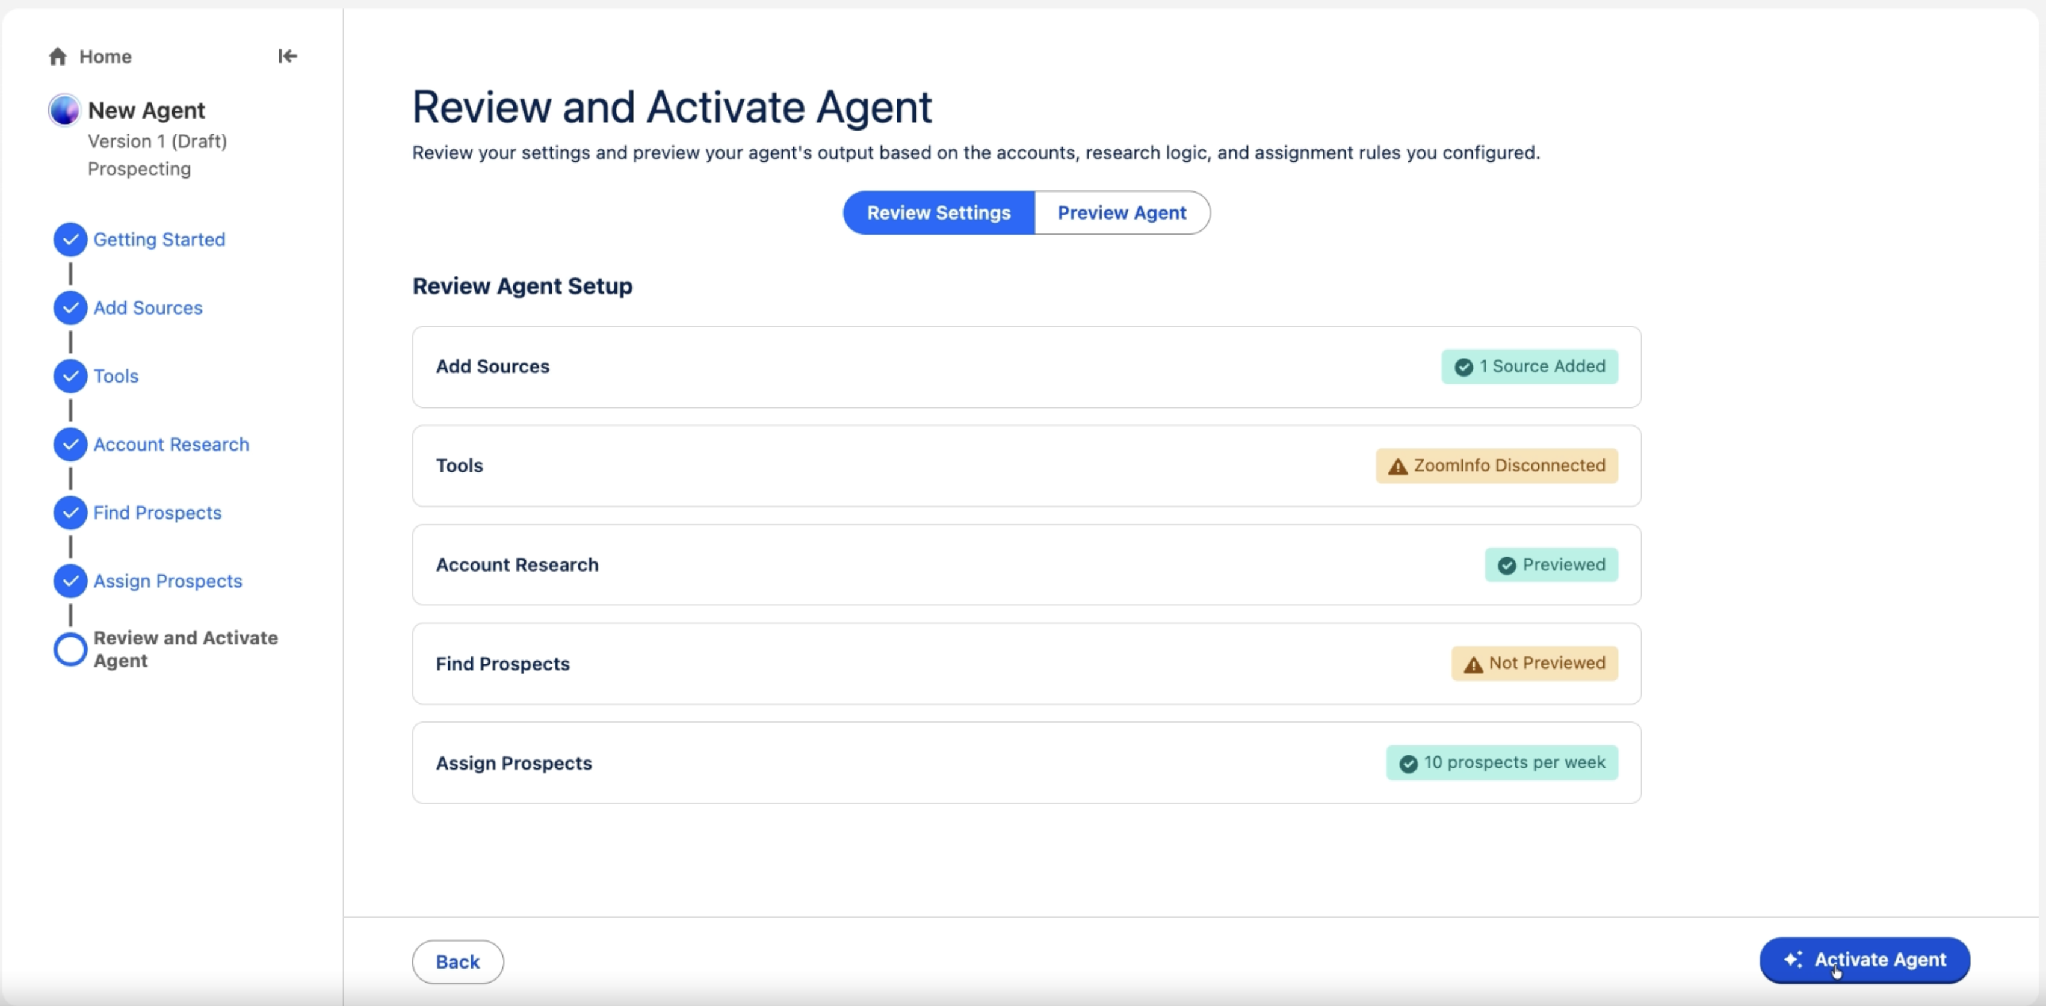Open the Find Prospects review card
Image resolution: width=2046 pixels, height=1006 pixels.
[1026, 664]
